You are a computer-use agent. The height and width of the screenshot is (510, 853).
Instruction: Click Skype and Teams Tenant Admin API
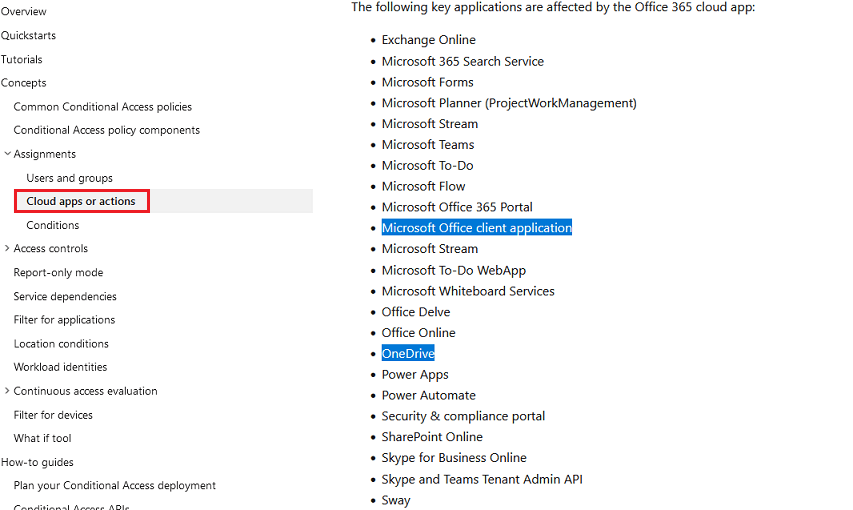[482, 480]
